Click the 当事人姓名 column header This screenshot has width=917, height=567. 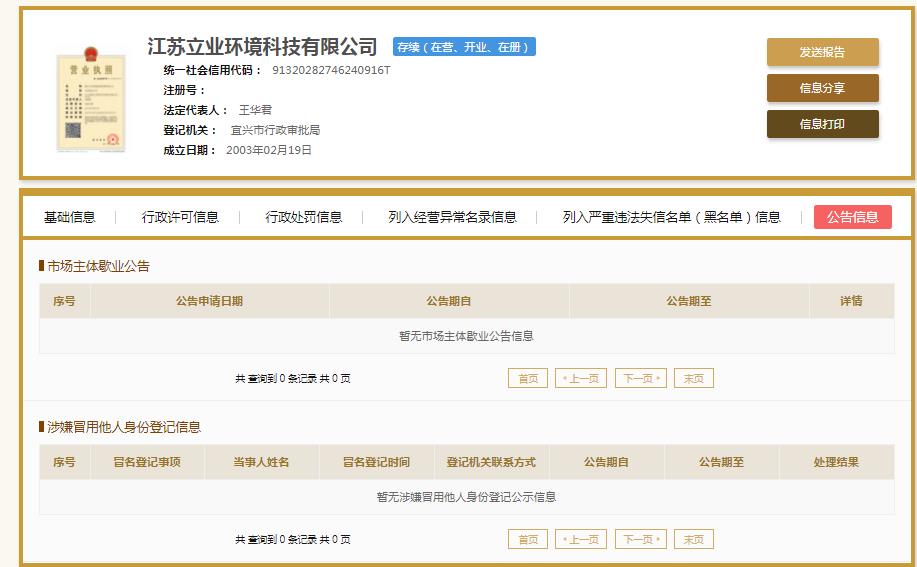(x=261, y=462)
